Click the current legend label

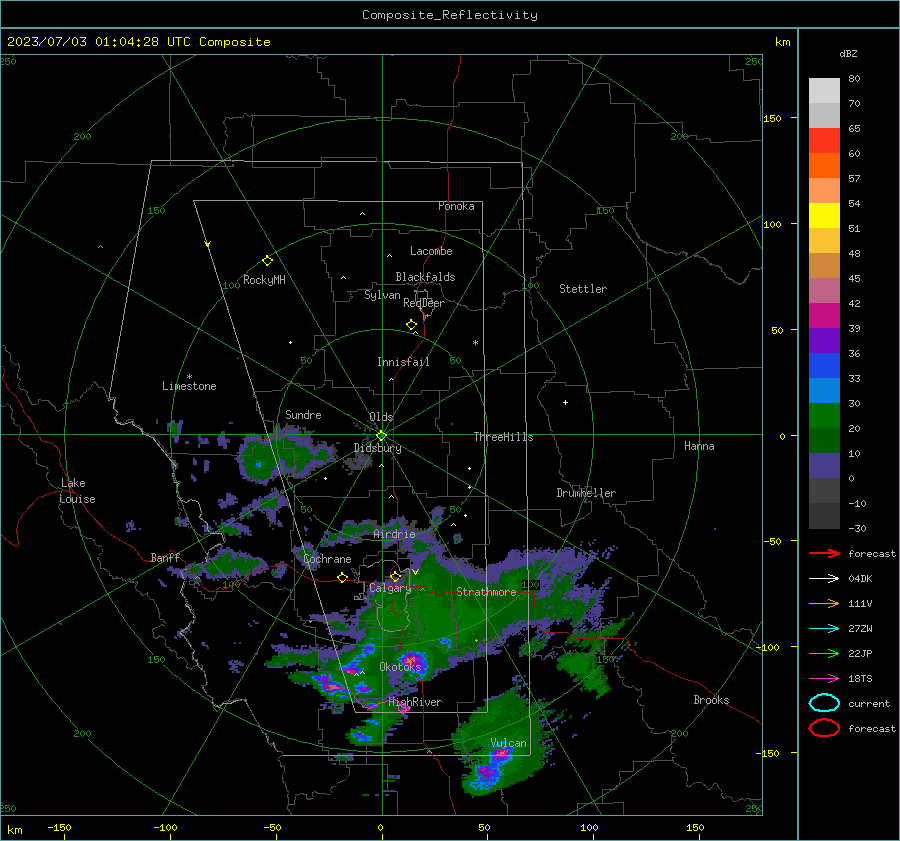(869, 704)
